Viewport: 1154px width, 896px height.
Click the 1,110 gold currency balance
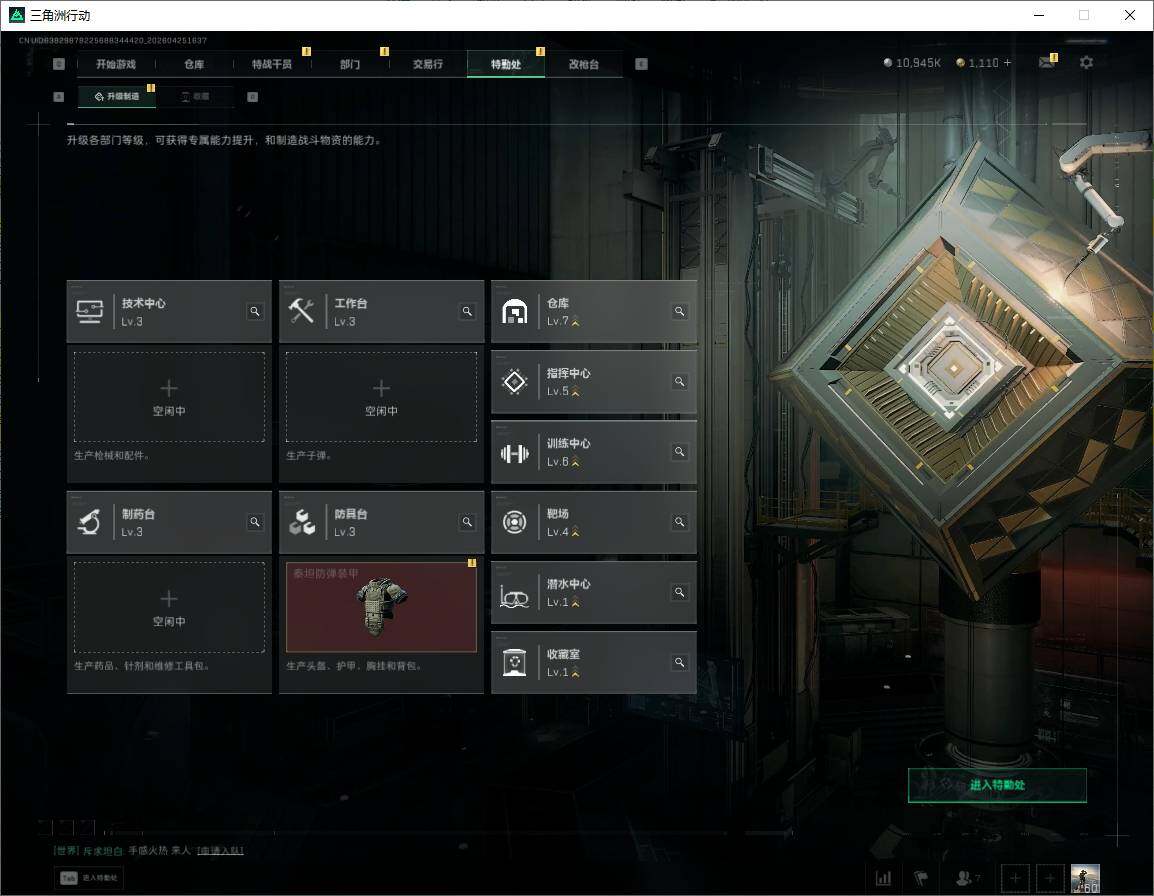click(x=977, y=63)
